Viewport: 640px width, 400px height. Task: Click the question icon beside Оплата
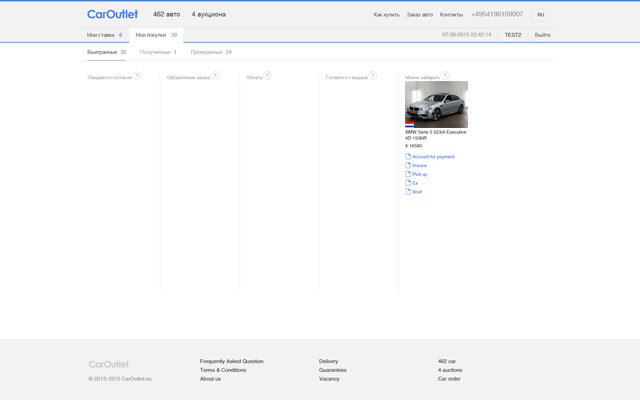pyautogui.click(x=267, y=75)
